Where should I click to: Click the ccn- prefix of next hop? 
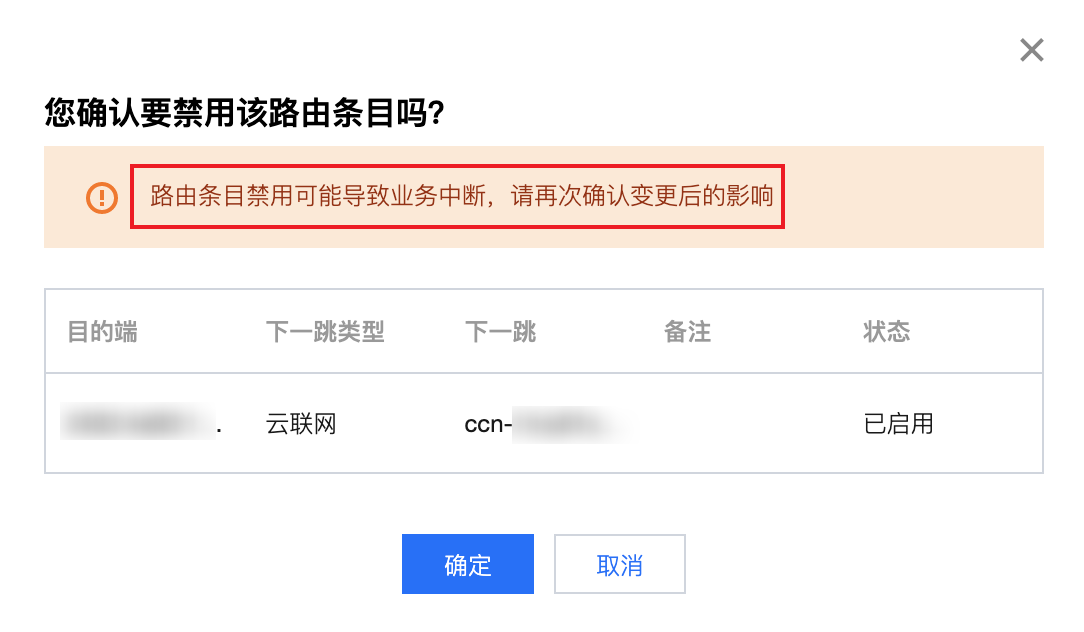[x=488, y=424]
